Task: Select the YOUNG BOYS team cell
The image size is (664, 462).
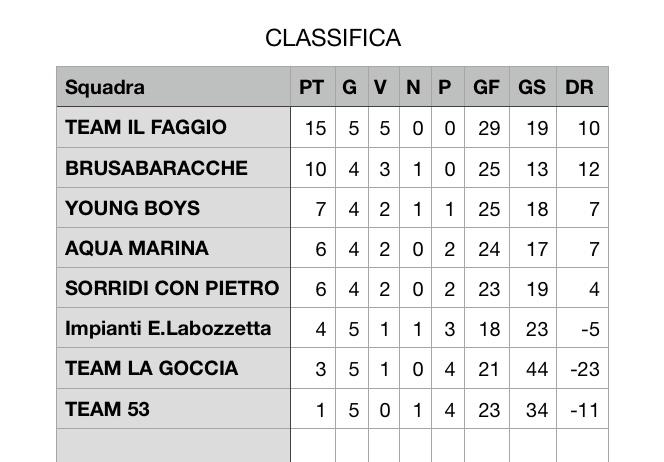Action: coord(174,207)
